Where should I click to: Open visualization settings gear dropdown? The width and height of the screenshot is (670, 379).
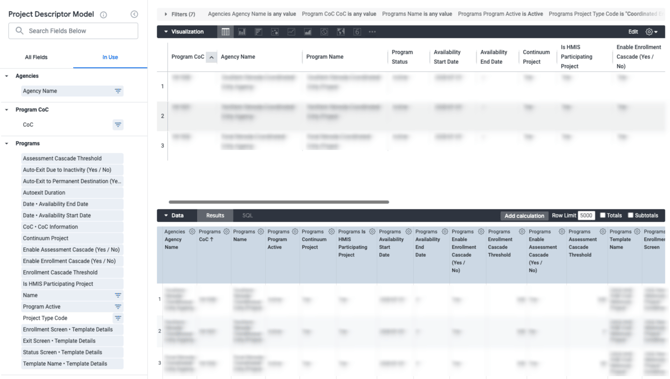[652, 32]
